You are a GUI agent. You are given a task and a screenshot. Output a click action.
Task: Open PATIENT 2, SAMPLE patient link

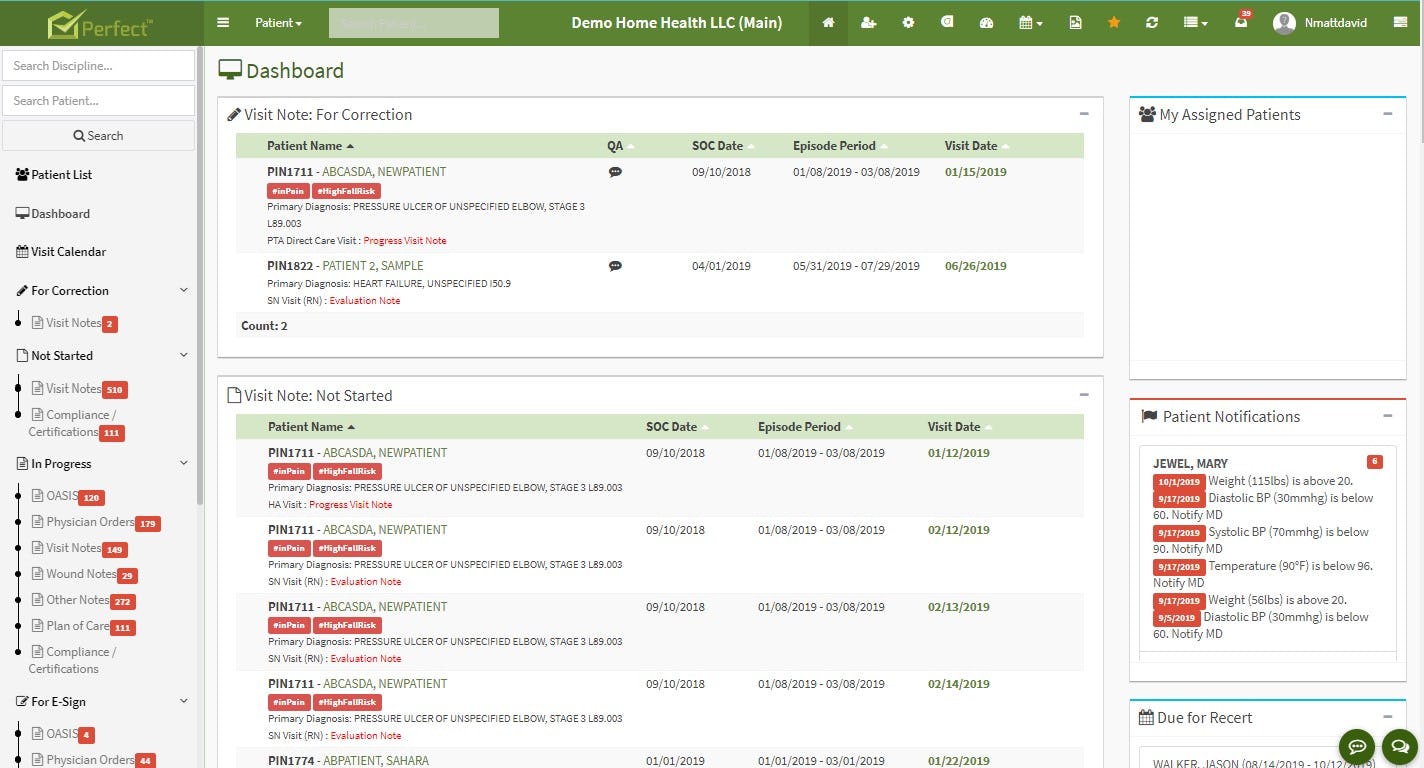point(373,266)
